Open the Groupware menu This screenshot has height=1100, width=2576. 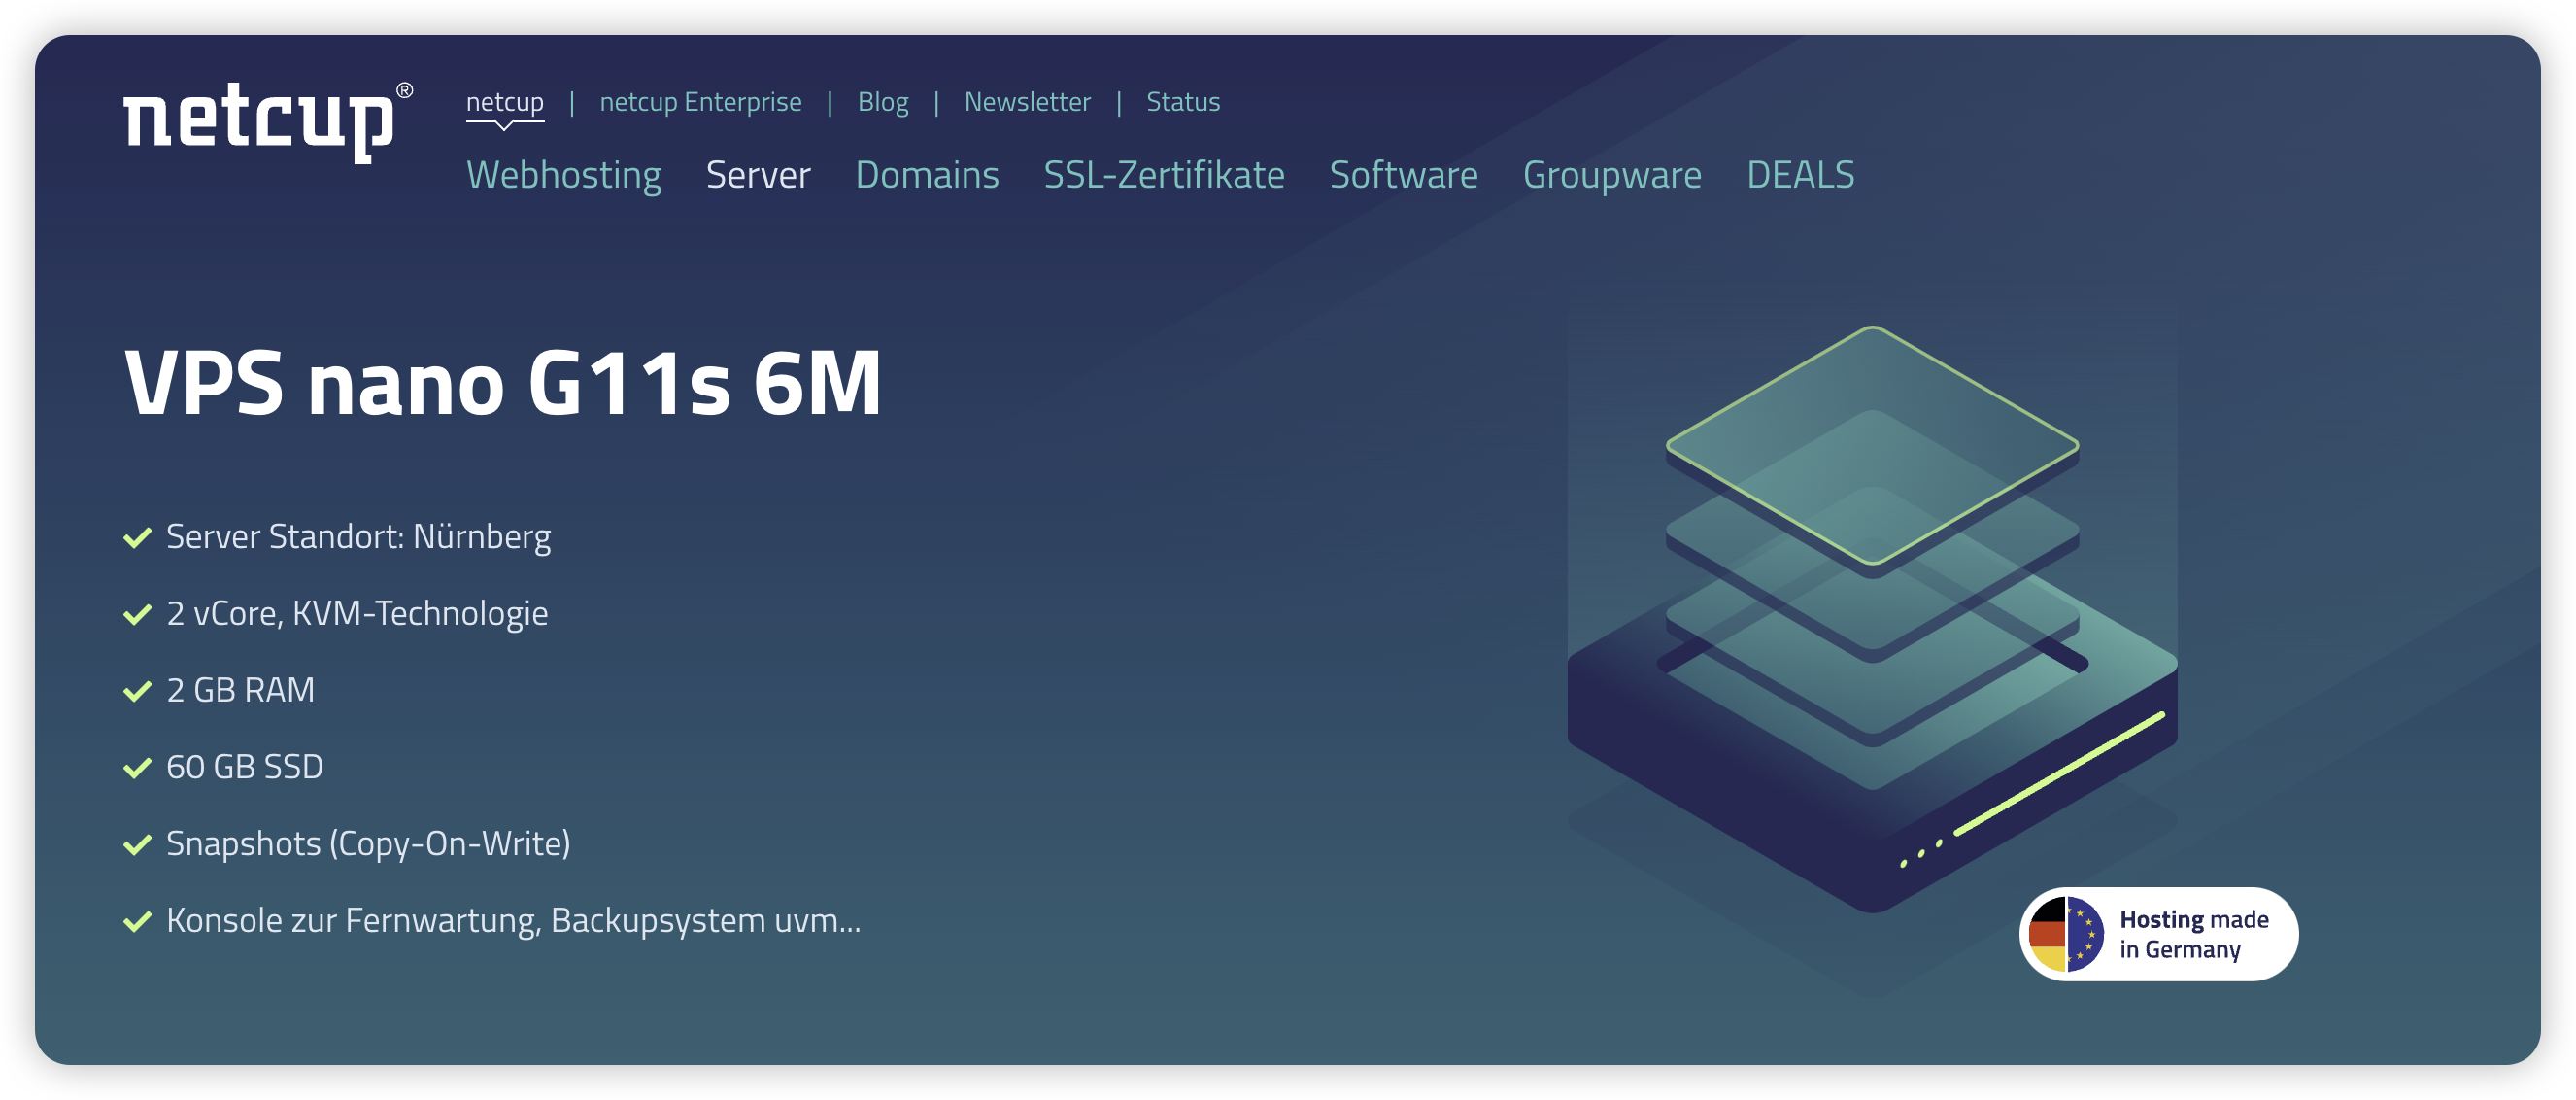tap(1611, 175)
